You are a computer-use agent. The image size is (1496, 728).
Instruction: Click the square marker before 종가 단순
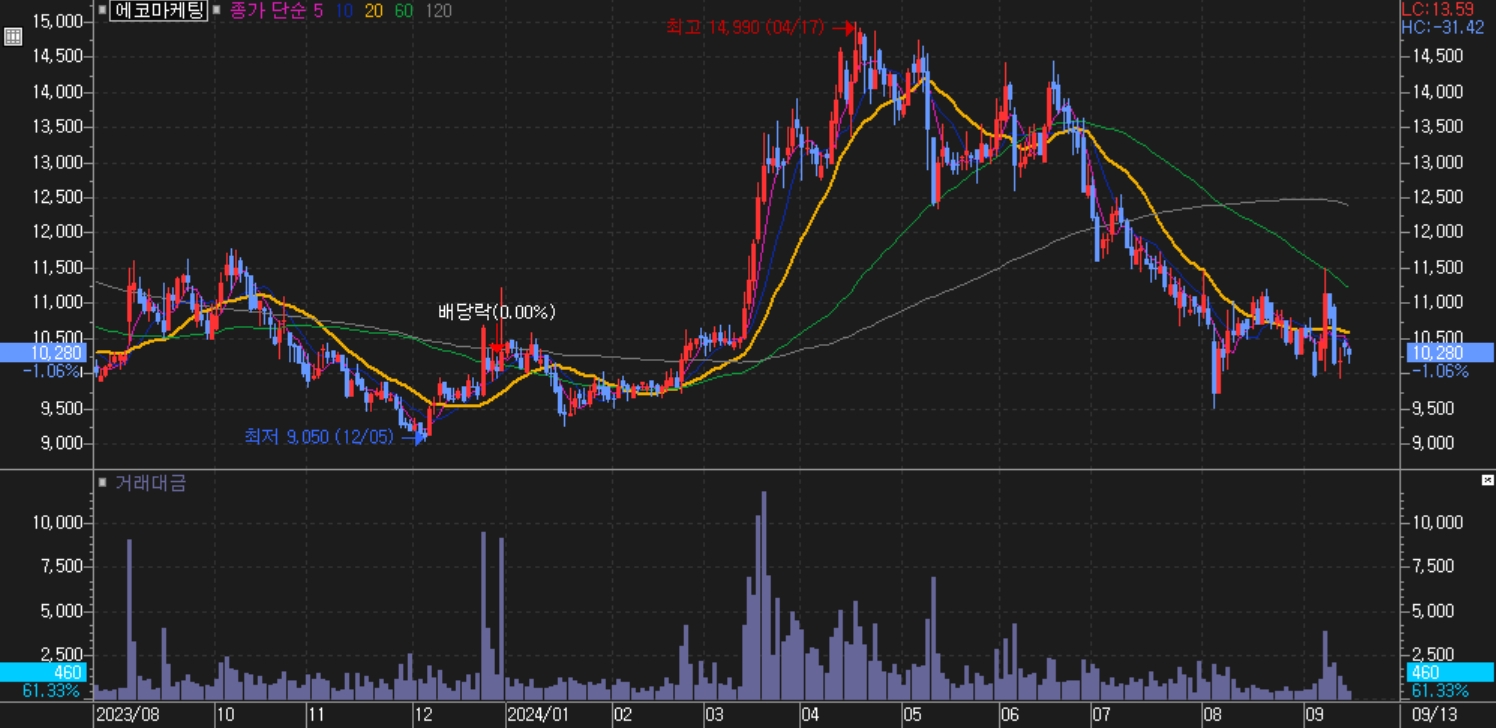[x=218, y=11]
